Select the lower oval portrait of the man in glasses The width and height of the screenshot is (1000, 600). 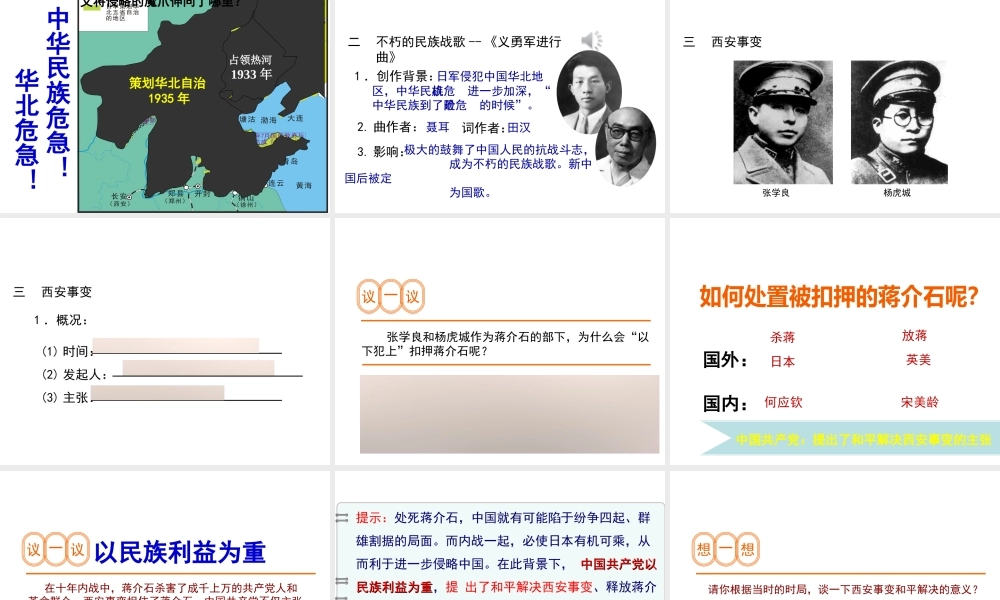(x=626, y=147)
